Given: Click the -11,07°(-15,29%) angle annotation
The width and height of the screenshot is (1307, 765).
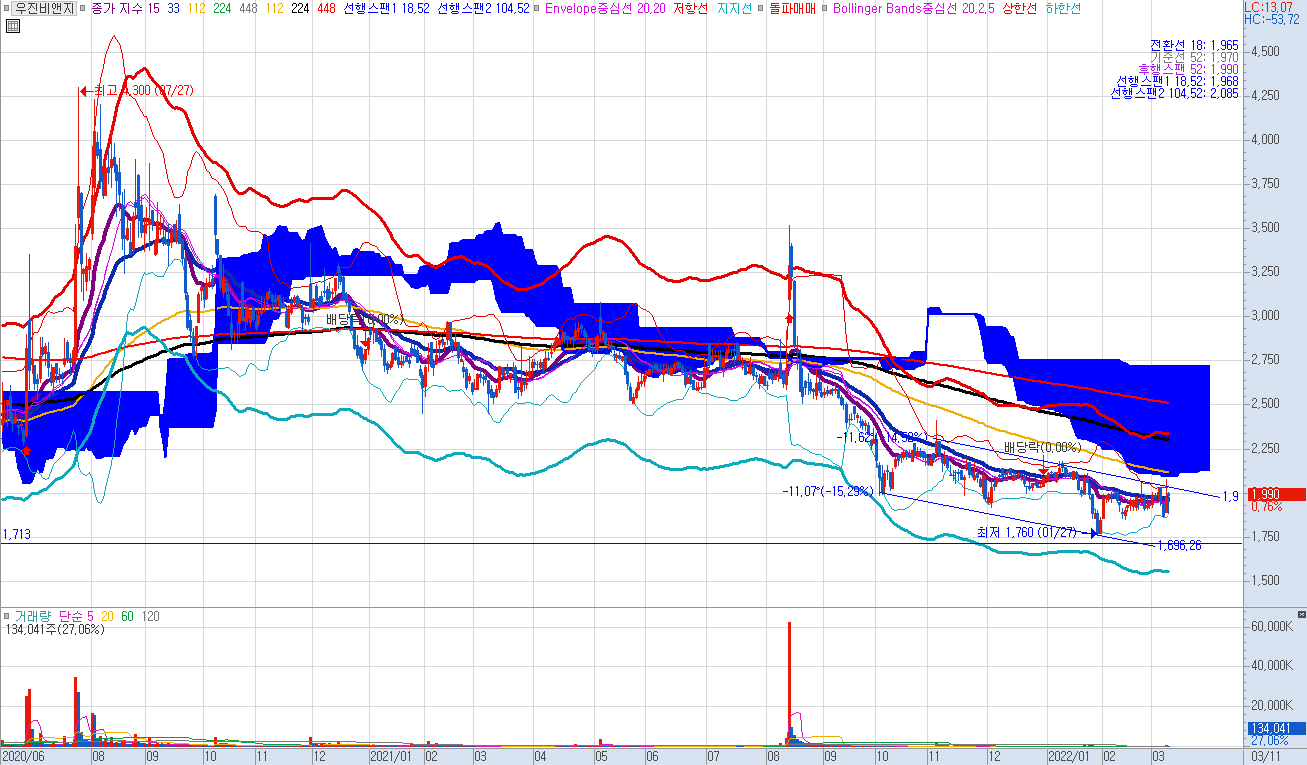Looking at the screenshot, I should [x=829, y=491].
